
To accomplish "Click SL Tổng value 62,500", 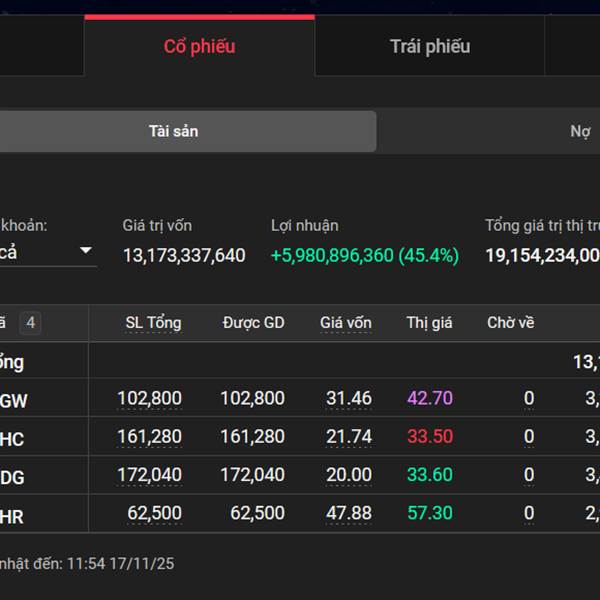I will pyautogui.click(x=155, y=513).
